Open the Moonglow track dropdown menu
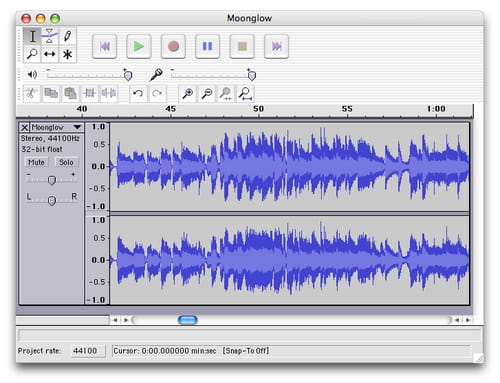 point(77,127)
